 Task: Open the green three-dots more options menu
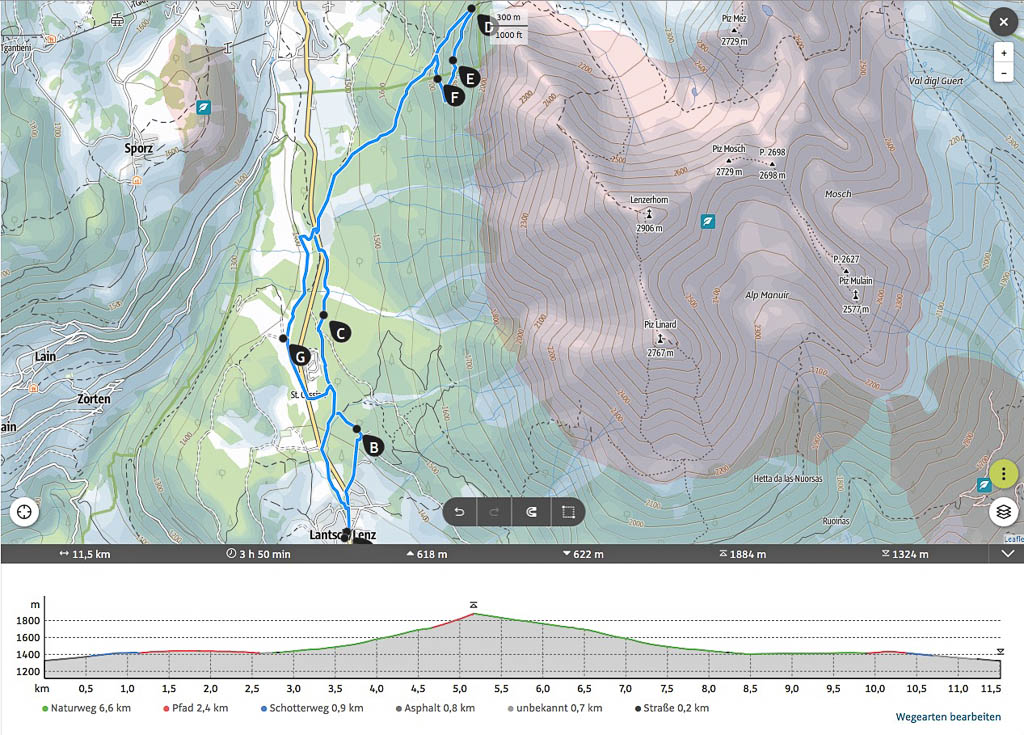1003,473
